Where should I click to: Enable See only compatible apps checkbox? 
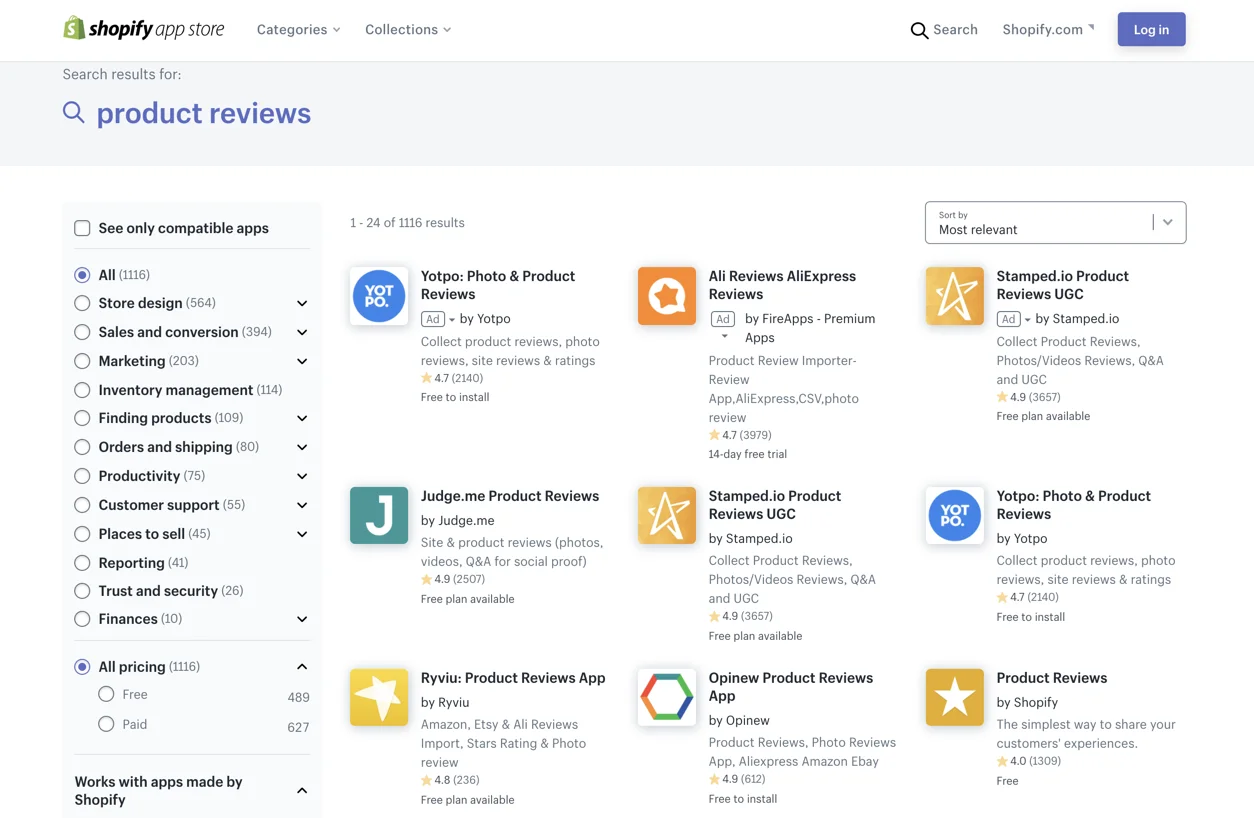82,228
